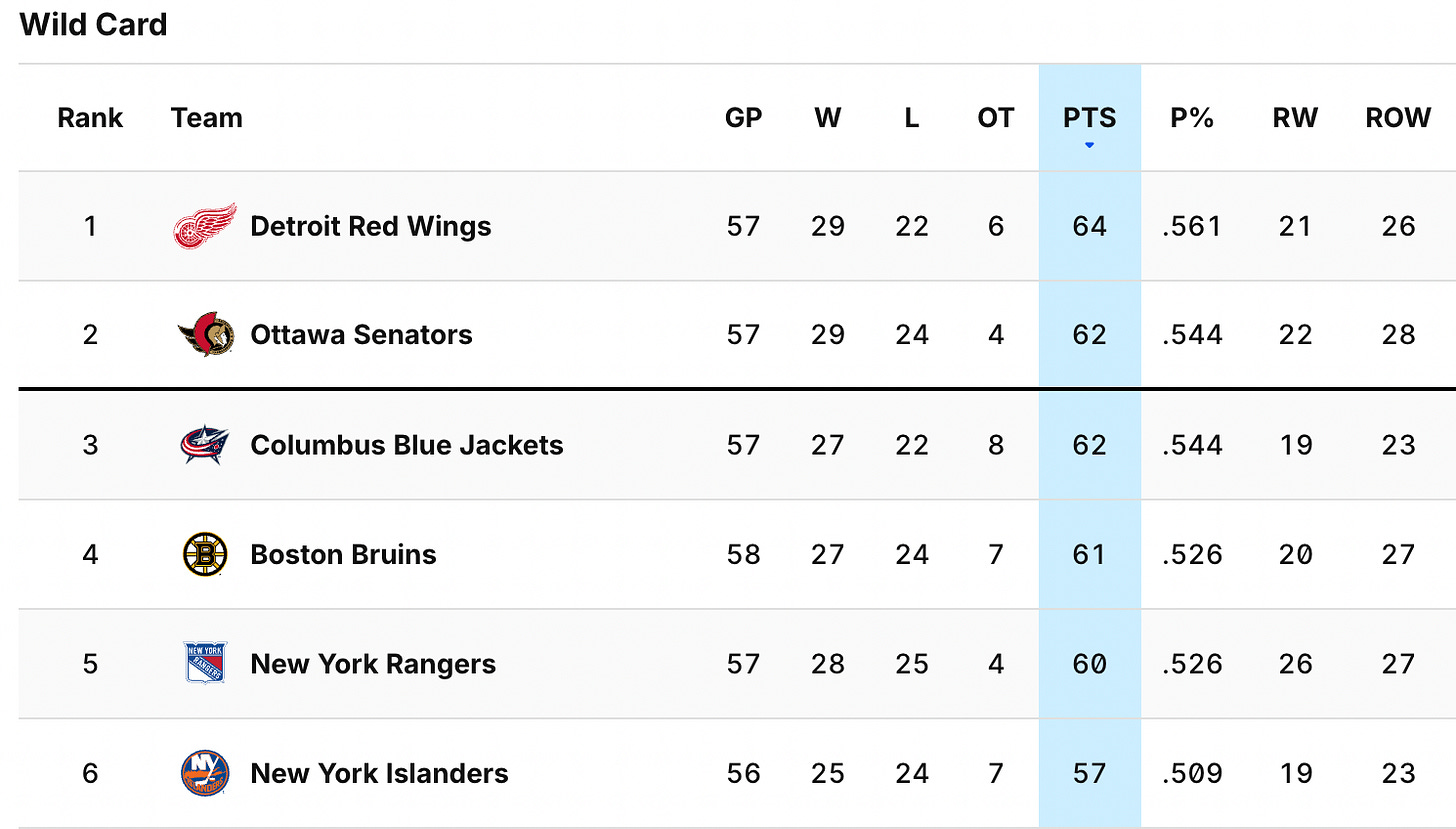Image resolution: width=1456 pixels, height=829 pixels.
Task: Open the New York Islanders team link
Action: click(379, 773)
